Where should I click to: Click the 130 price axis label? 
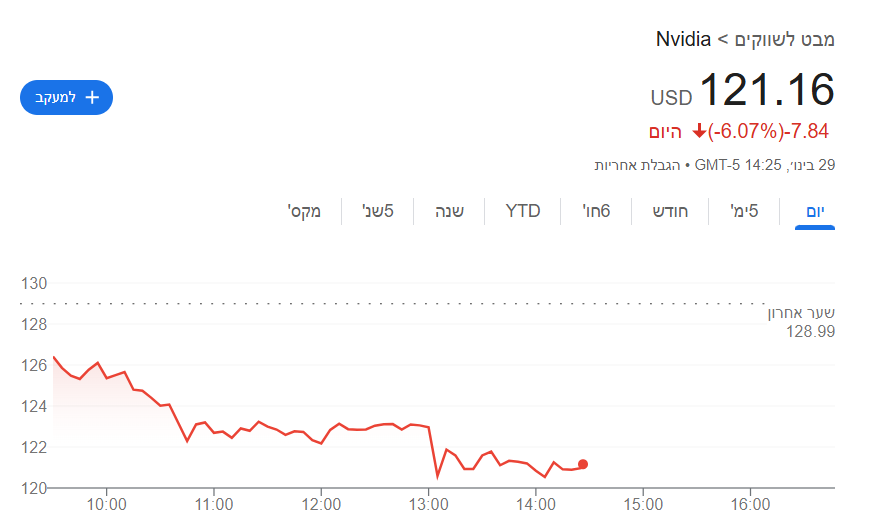(34, 284)
